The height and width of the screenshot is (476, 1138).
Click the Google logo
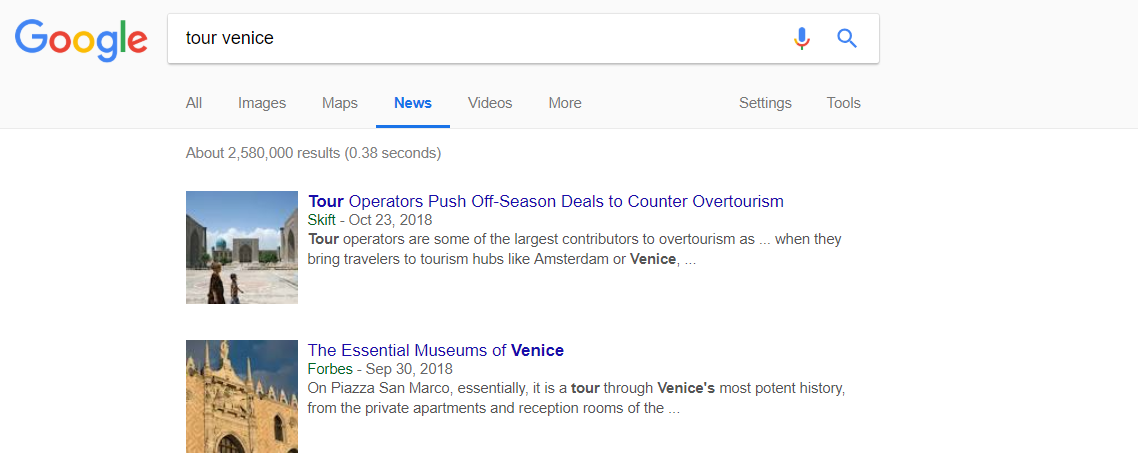tap(81, 39)
